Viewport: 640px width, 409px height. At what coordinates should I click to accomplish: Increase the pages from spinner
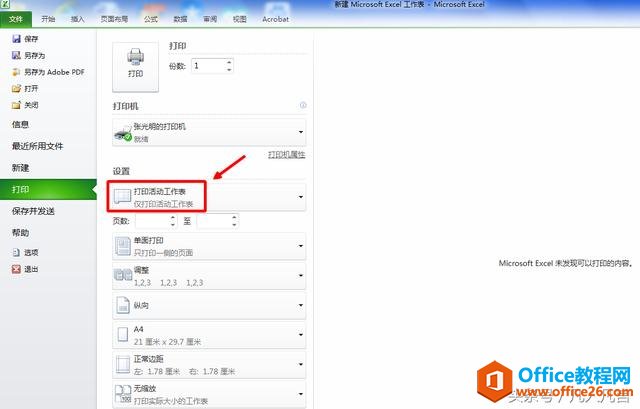(x=173, y=218)
